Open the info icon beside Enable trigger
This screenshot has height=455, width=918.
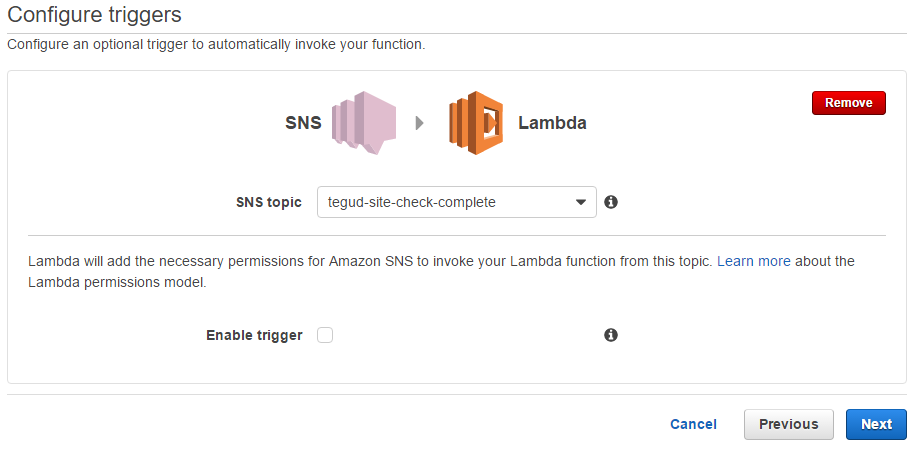(611, 335)
